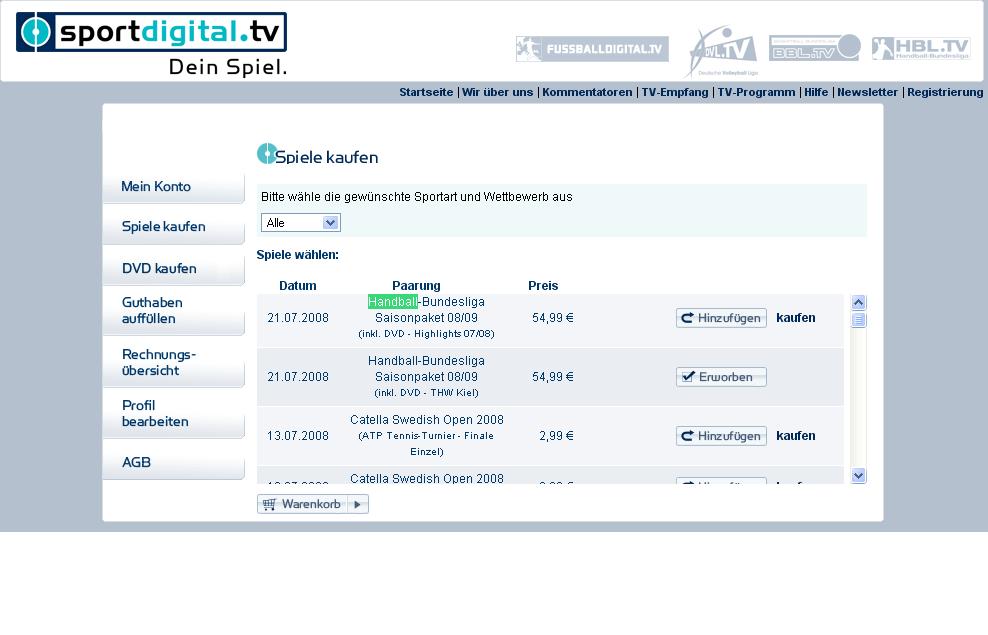Add Highlights 07/08 Saisonpaket via Hinzufügen
988x635 pixels.
721,318
